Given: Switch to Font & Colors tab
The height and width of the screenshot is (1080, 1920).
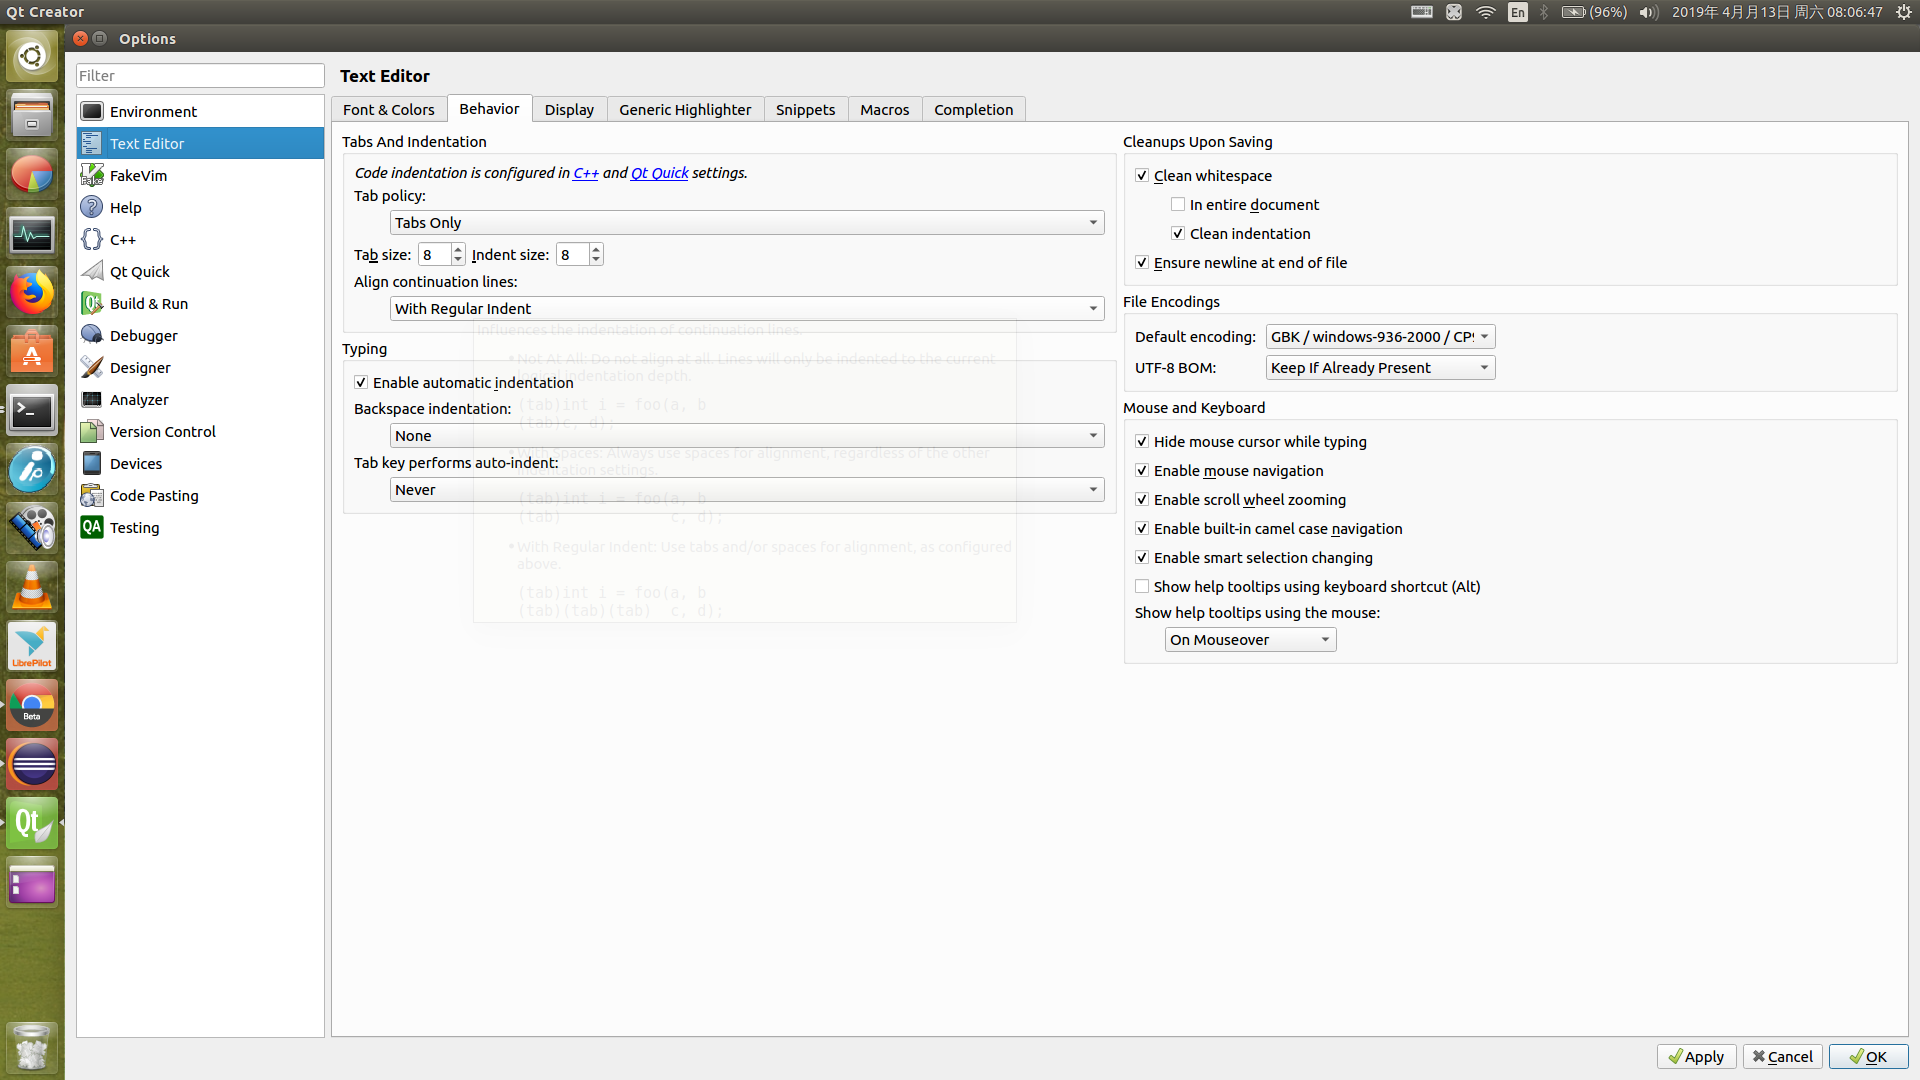Looking at the screenshot, I should [x=389, y=109].
